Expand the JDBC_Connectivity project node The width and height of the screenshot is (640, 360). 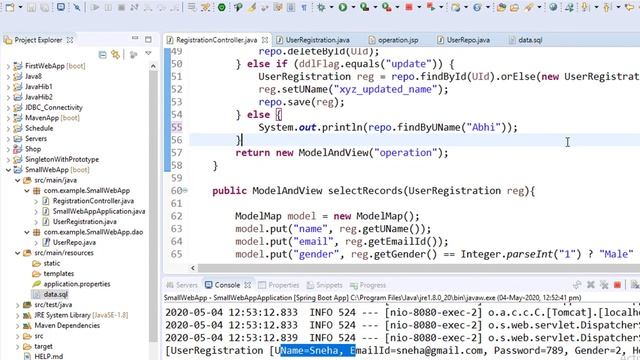(8, 108)
